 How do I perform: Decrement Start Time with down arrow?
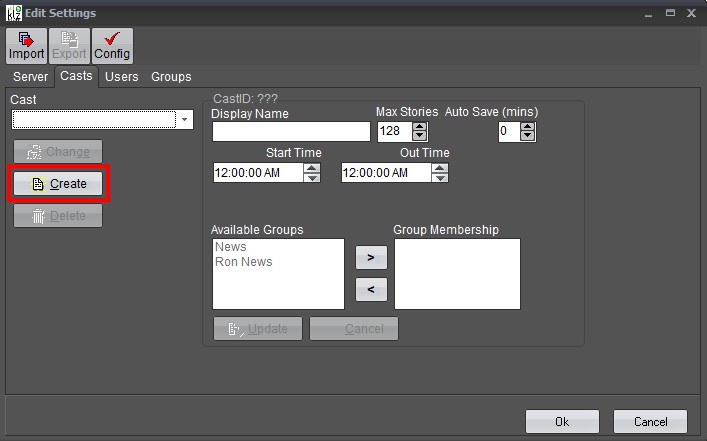point(312,178)
